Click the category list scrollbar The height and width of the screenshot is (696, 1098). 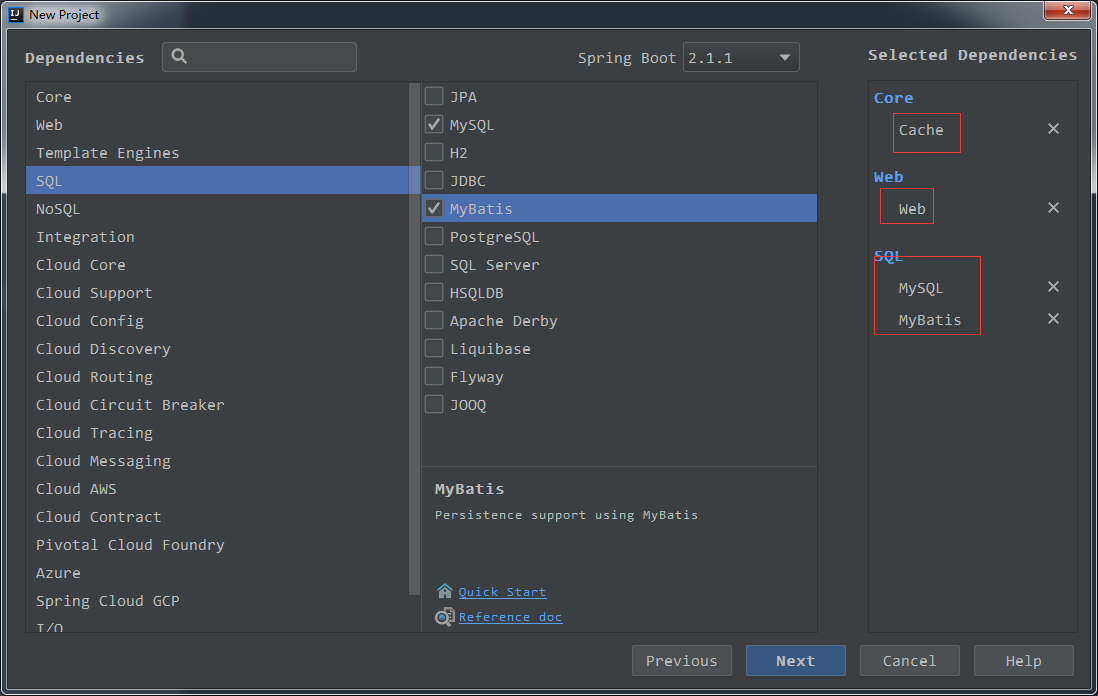click(414, 340)
